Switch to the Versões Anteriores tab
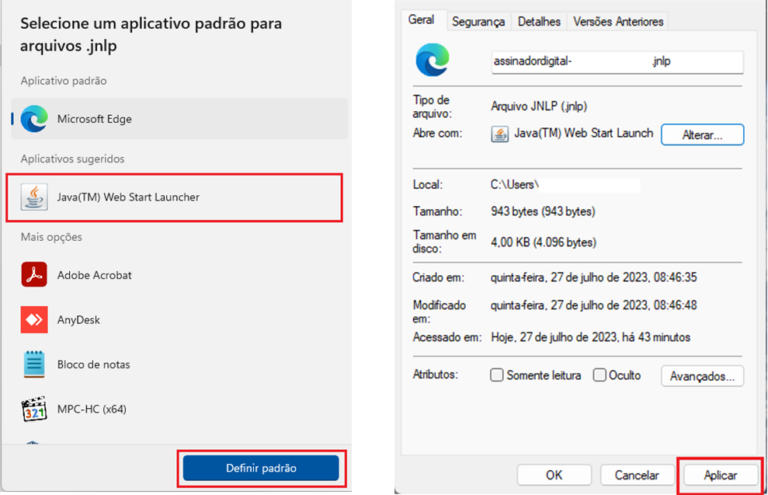The image size is (768, 495). click(617, 21)
